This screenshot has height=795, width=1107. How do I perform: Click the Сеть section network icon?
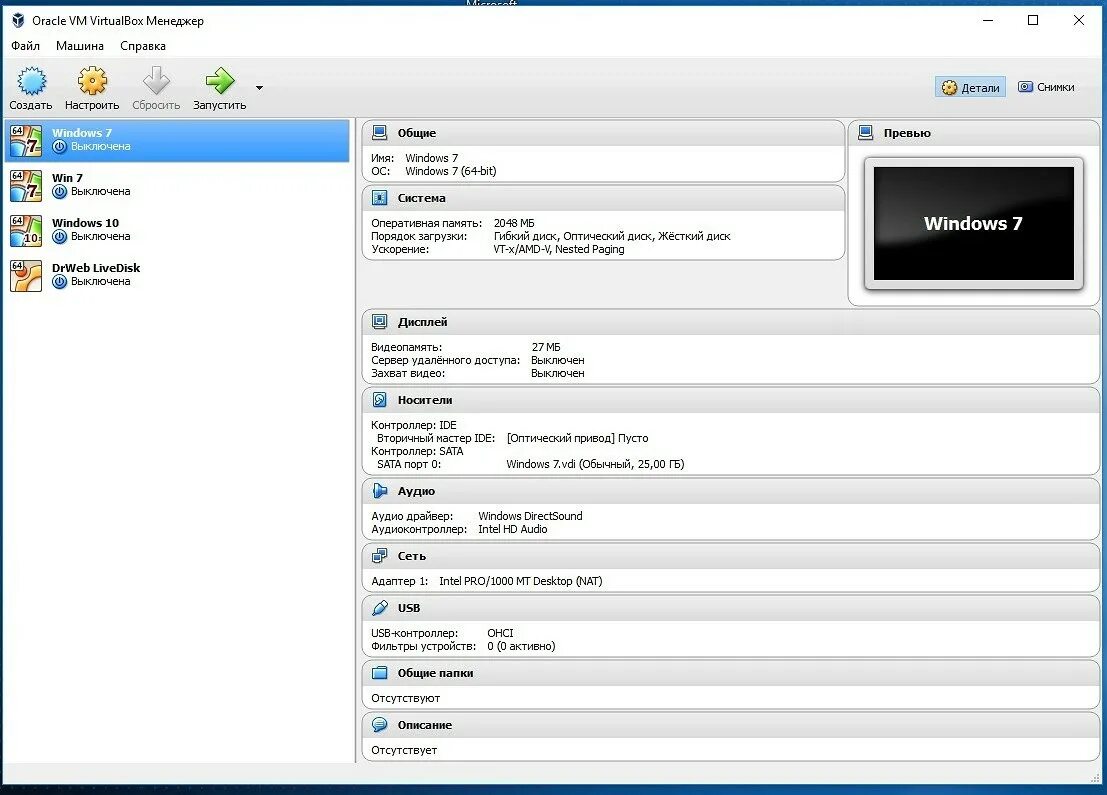[380, 556]
